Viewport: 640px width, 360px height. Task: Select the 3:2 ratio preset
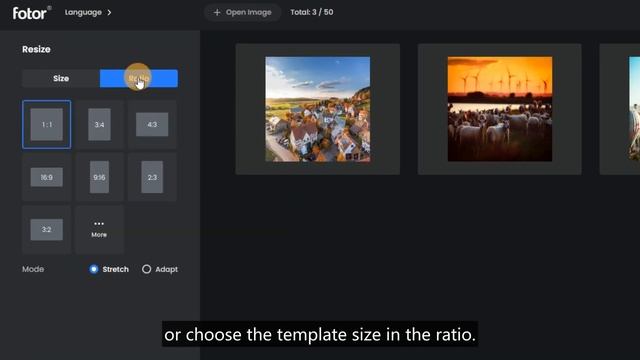point(47,230)
